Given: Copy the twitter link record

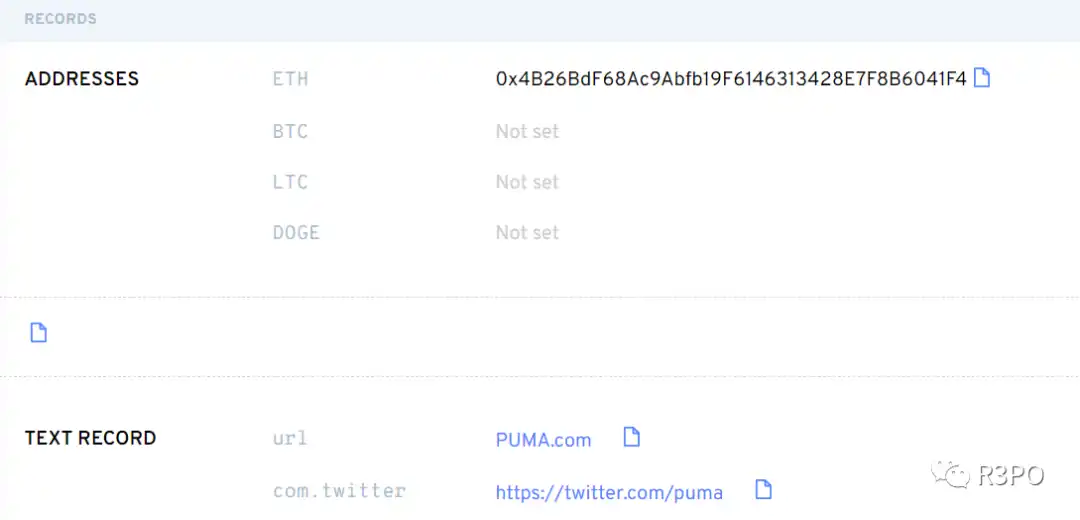Looking at the screenshot, I should [x=763, y=490].
